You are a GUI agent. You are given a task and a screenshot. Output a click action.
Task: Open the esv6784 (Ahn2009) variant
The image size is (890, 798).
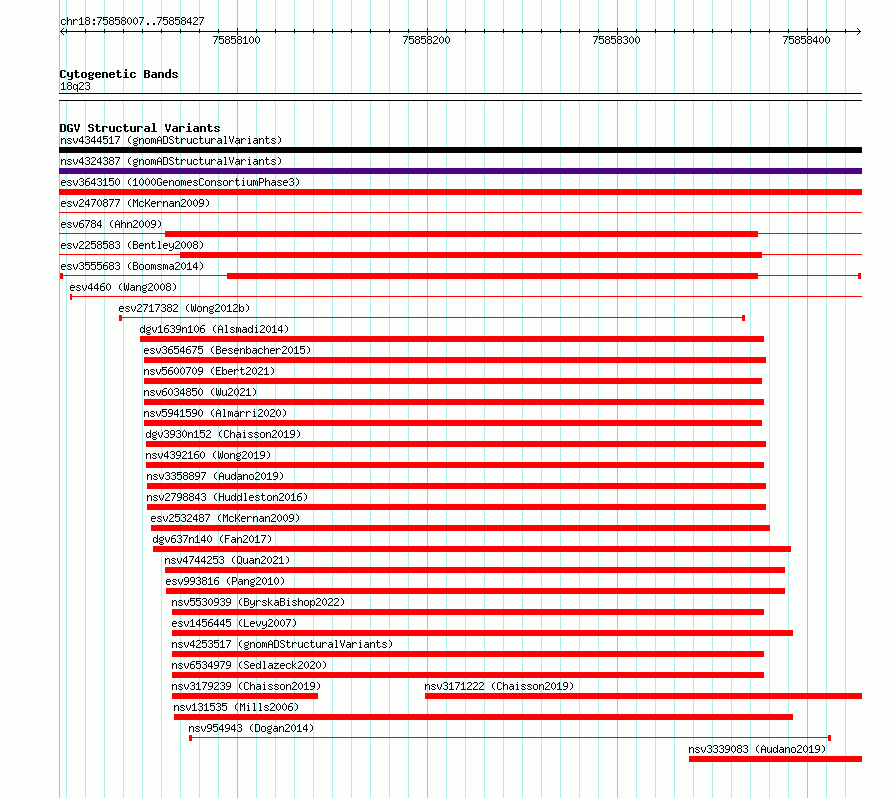point(111,224)
